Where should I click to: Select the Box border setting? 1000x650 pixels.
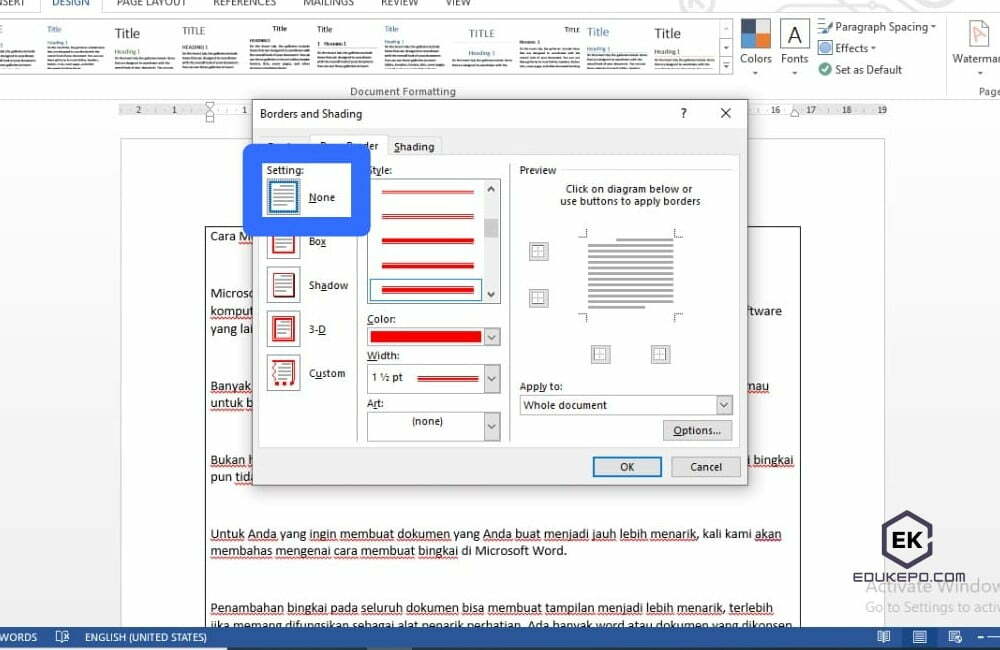[283, 243]
